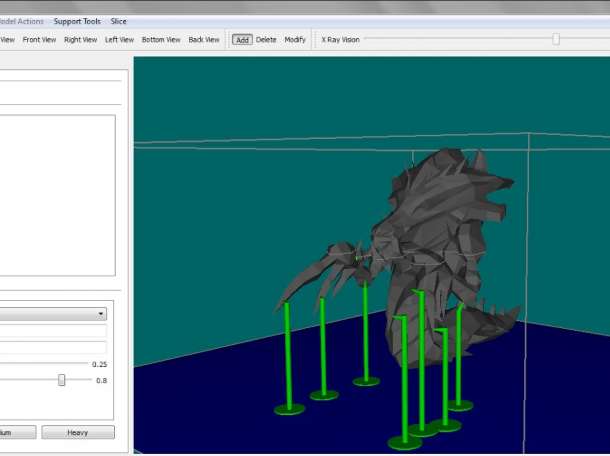Viewport: 610px width, 456px height.
Task: Switch to Bottom View
Action: pyautogui.click(x=161, y=40)
